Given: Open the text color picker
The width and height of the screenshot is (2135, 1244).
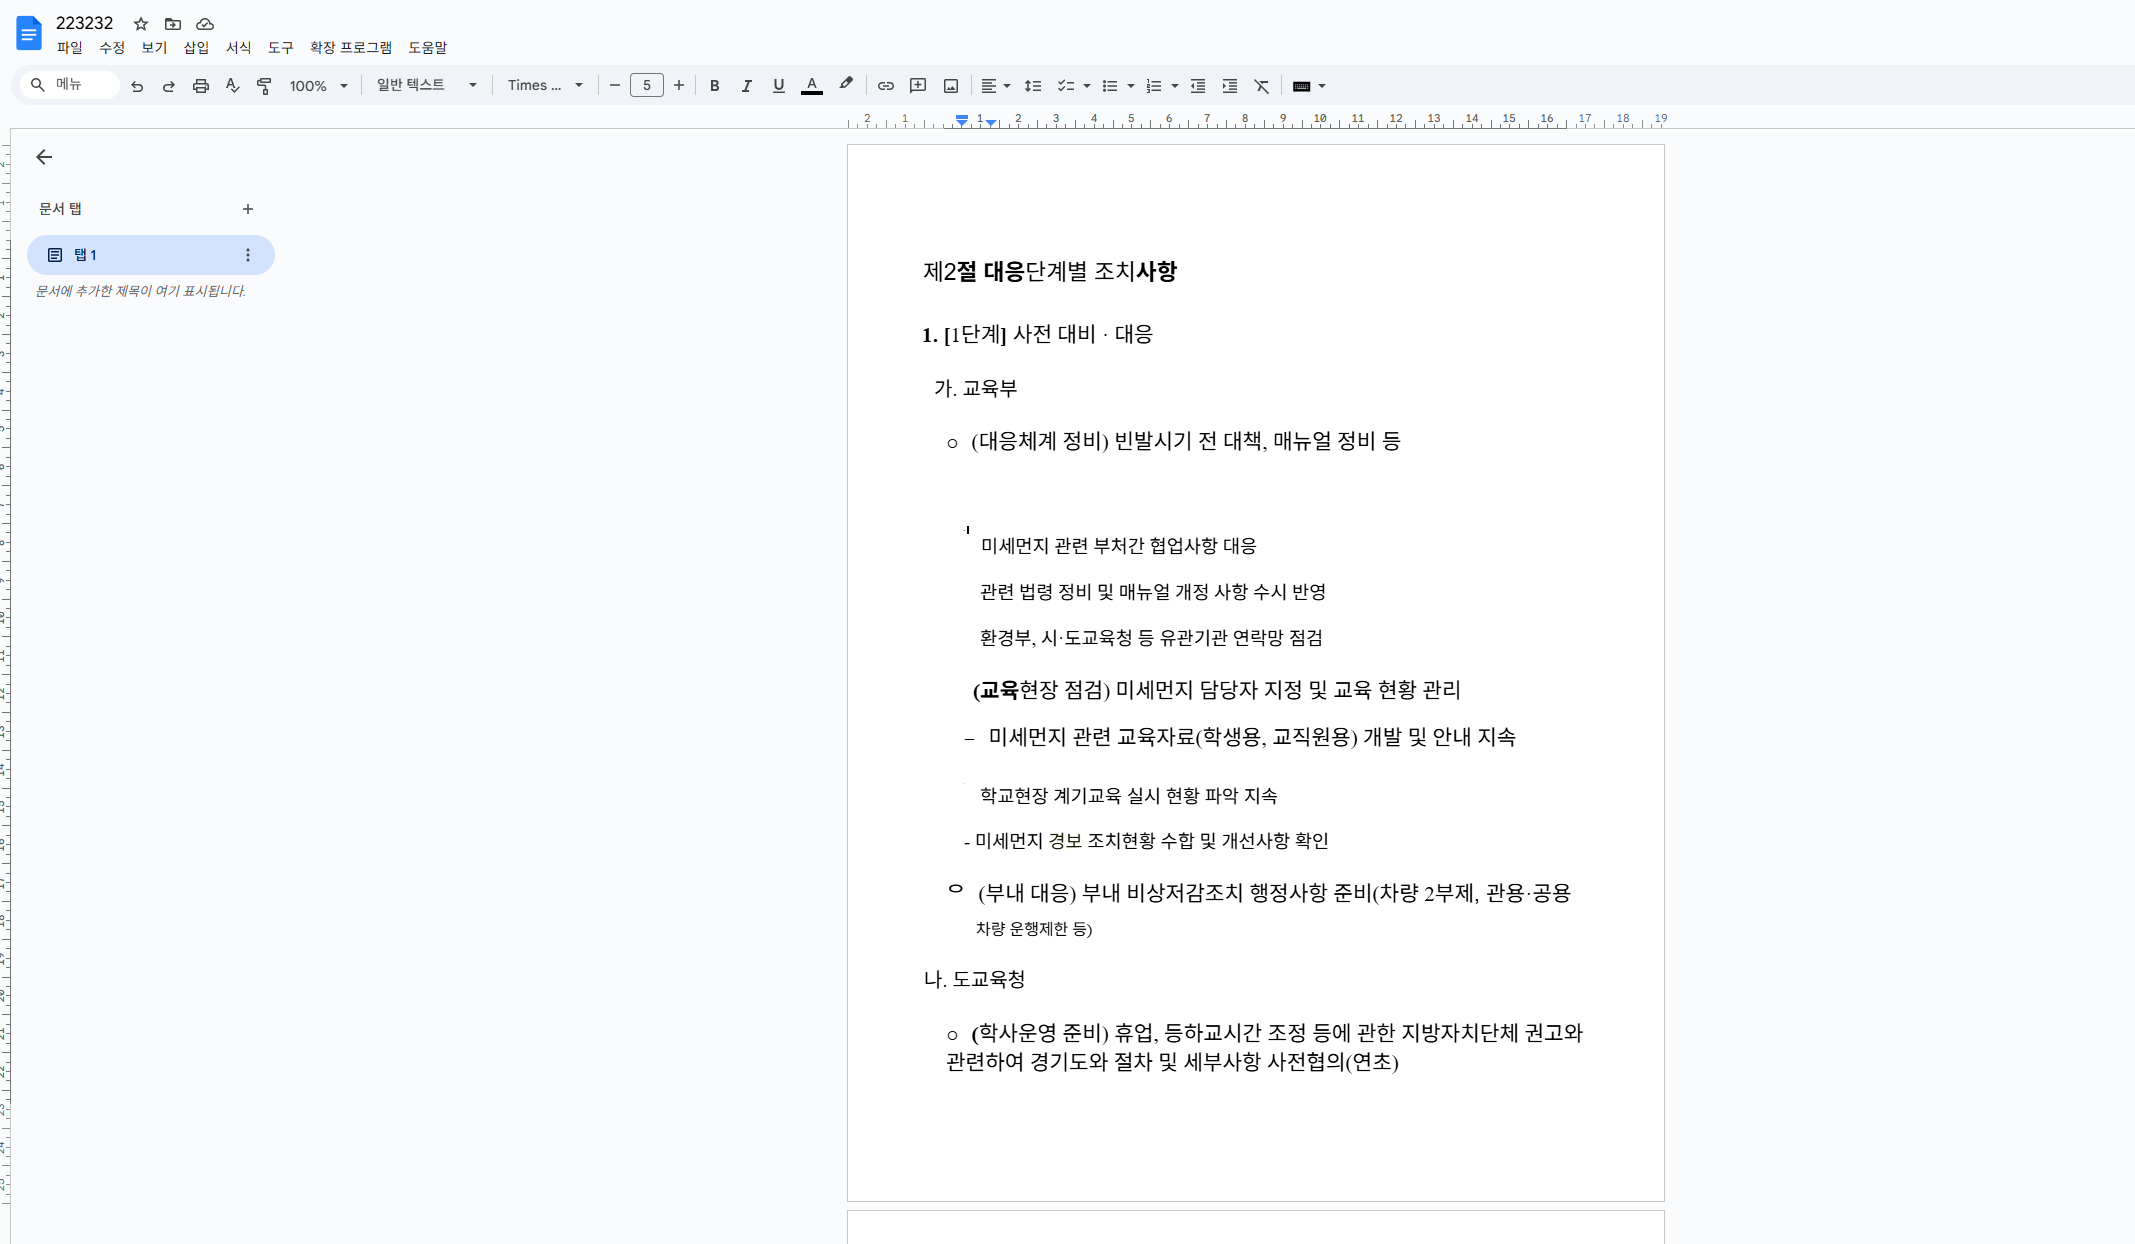Looking at the screenshot, I should (x=812, y=86).
